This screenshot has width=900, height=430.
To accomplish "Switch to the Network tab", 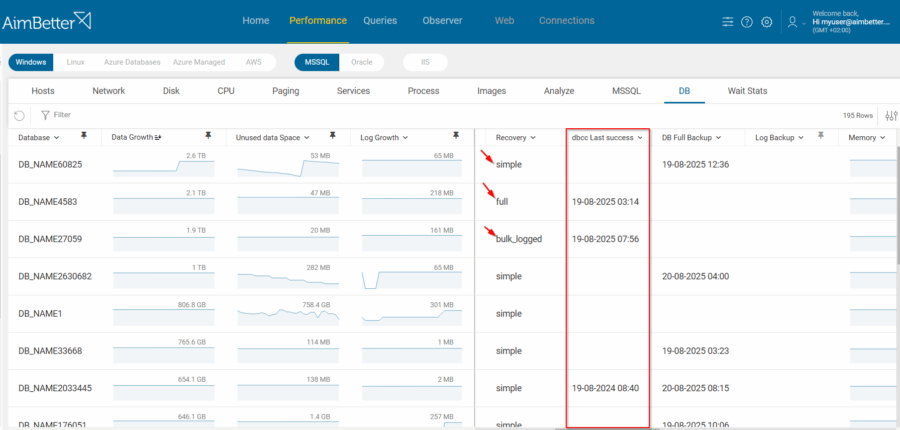I will pyautogui.click(x=108, y=91).
